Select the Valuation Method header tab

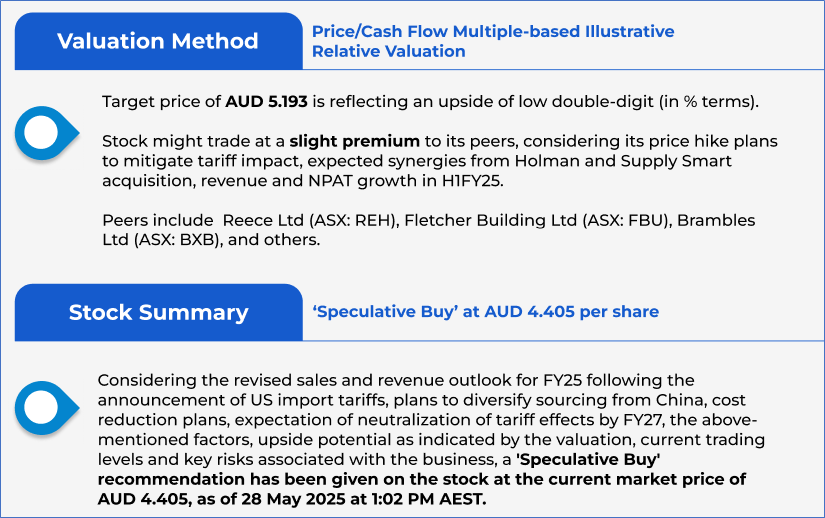157,41
